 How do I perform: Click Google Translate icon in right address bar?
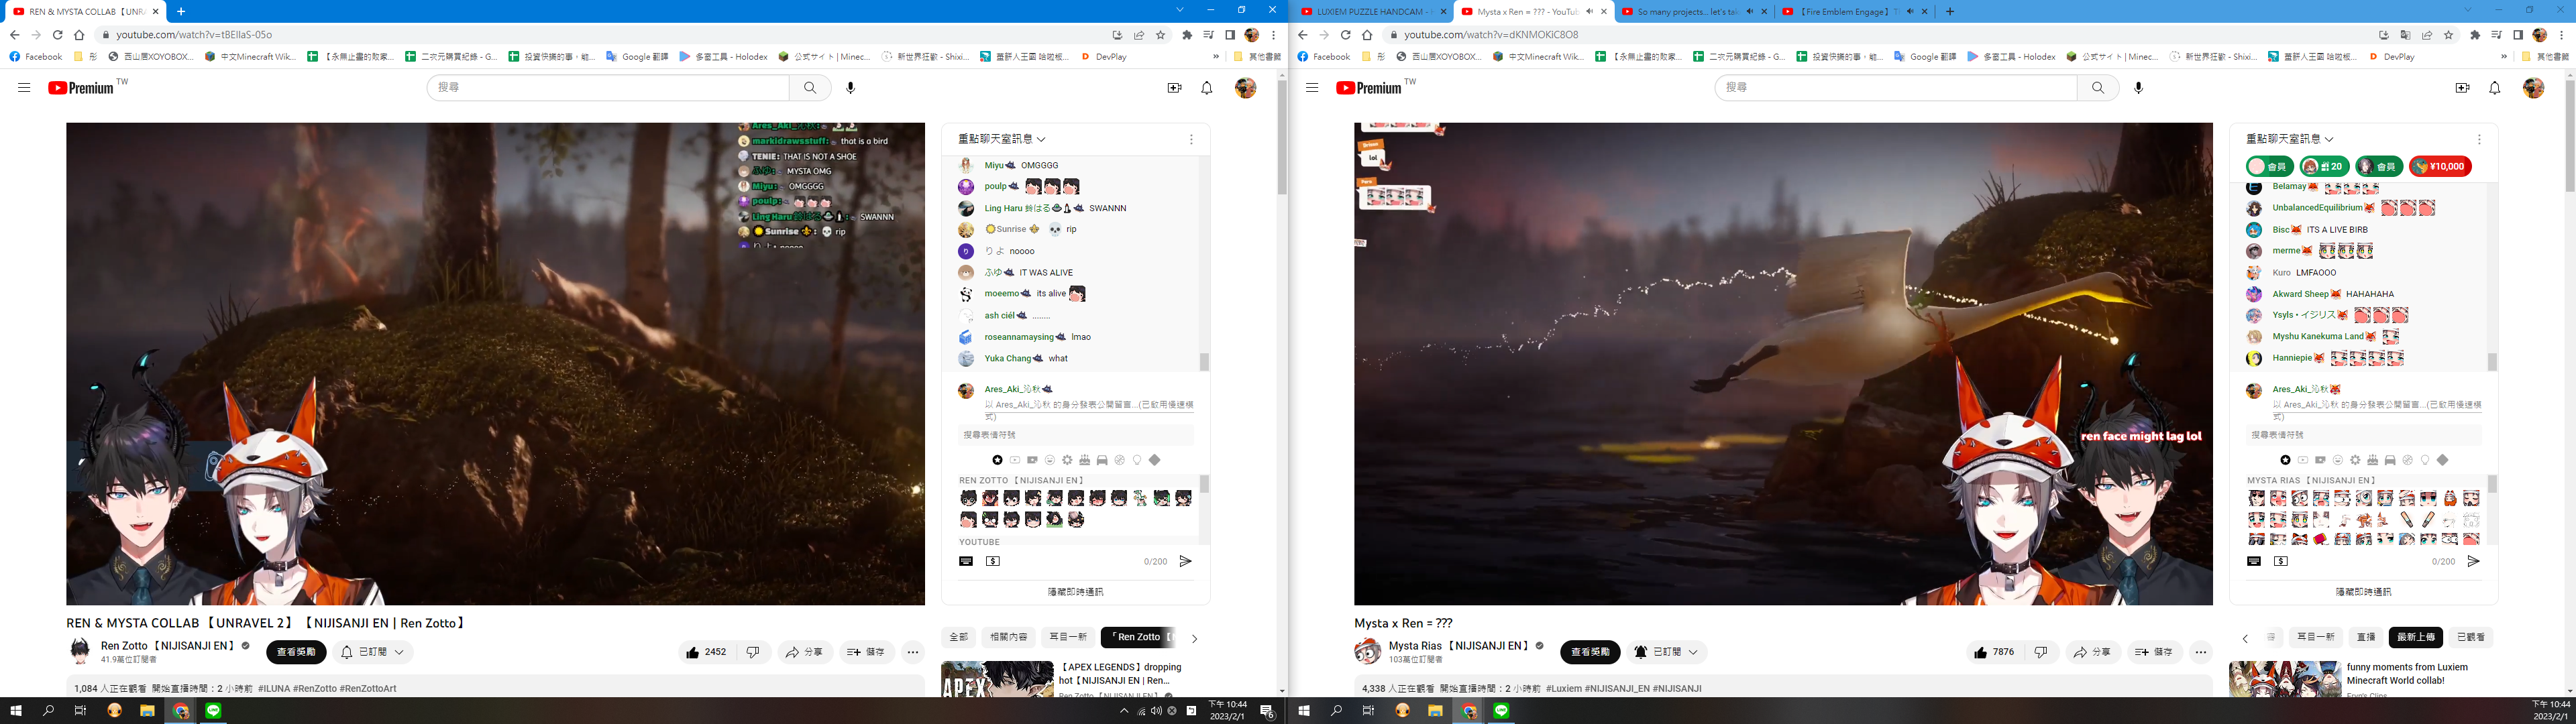click(x=2405, y=35)
